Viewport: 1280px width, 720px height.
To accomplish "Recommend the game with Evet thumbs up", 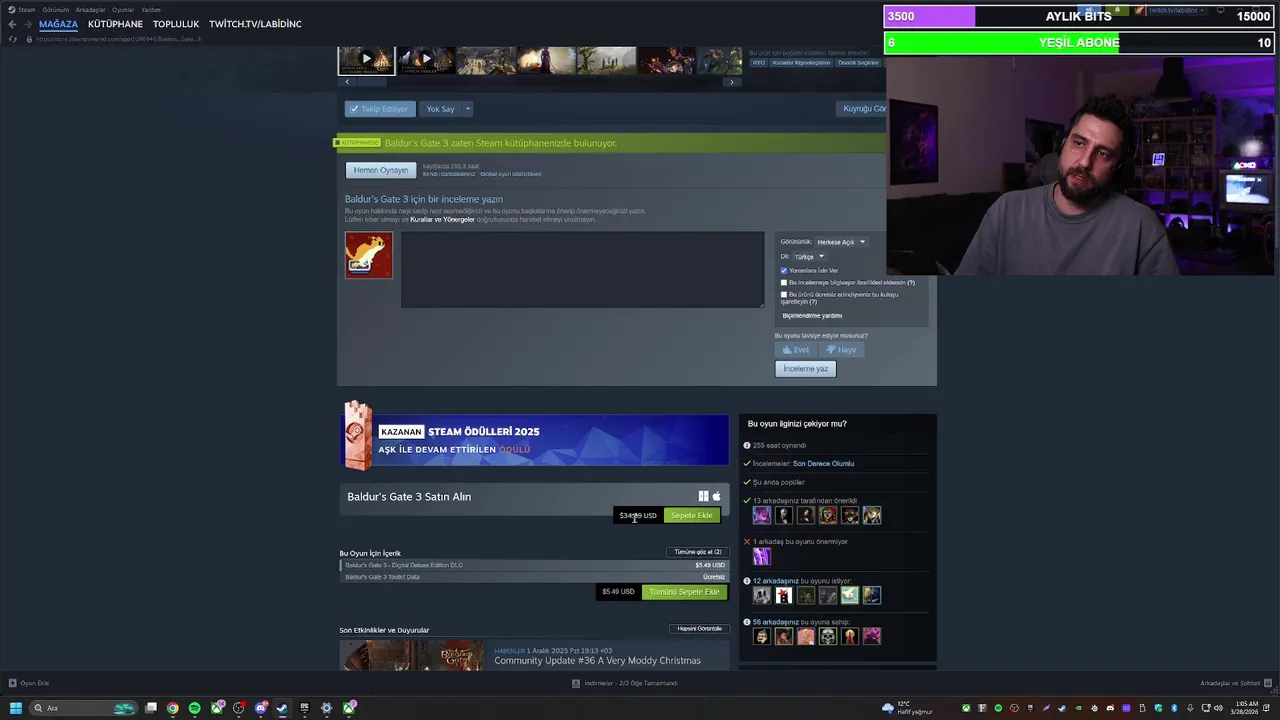I will (x=796, y=350).
